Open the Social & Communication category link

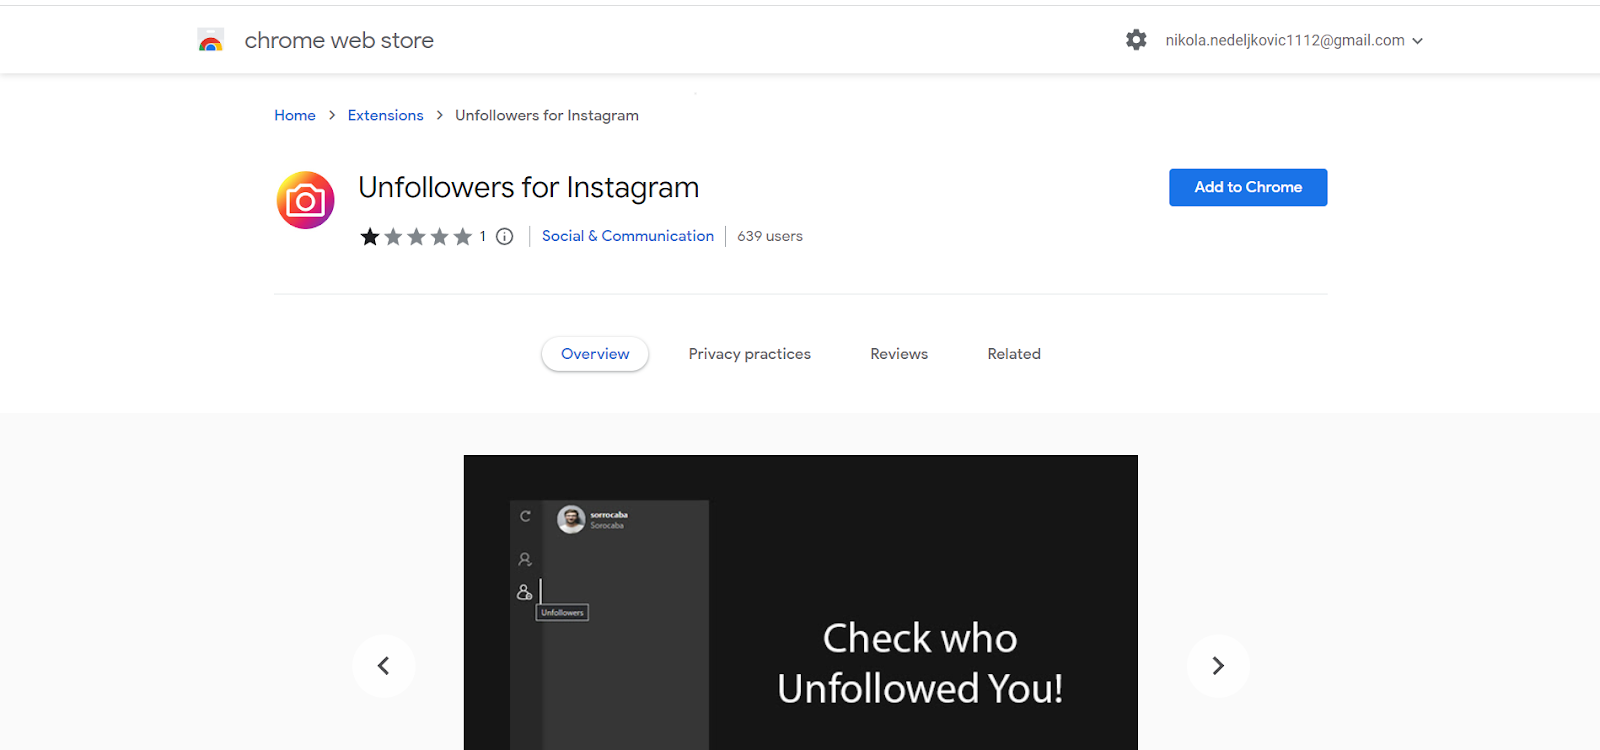[628, 236]
